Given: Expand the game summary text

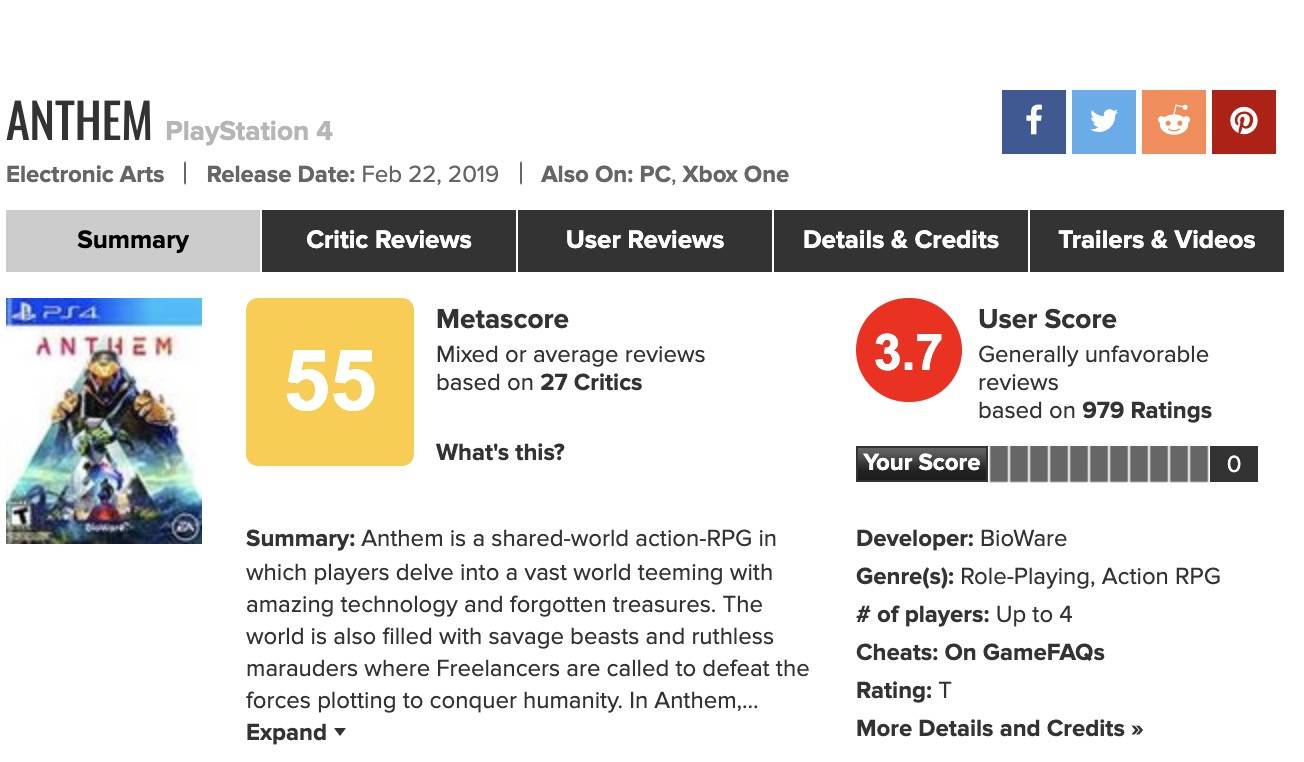Looking at the screenshot, I should pyautogui.click(x=296, y=732).
